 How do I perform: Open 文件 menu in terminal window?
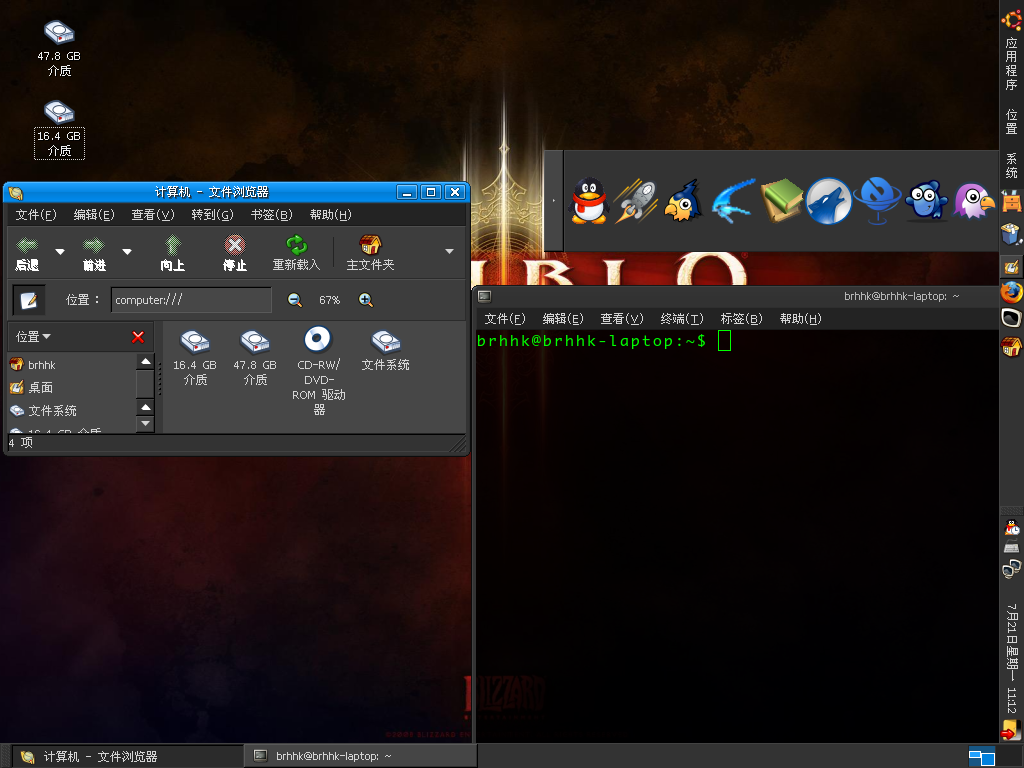pos(505,319)
